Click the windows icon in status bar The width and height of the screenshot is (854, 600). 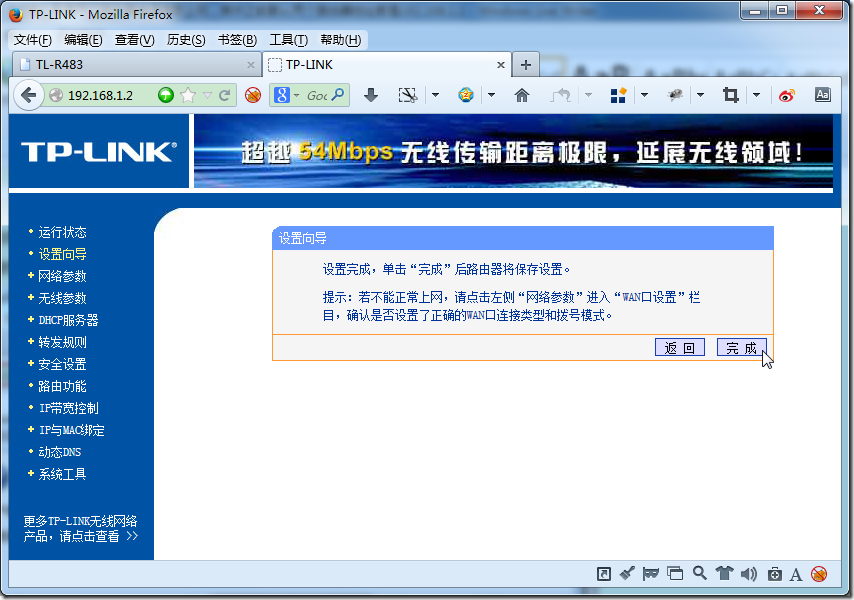675,573
